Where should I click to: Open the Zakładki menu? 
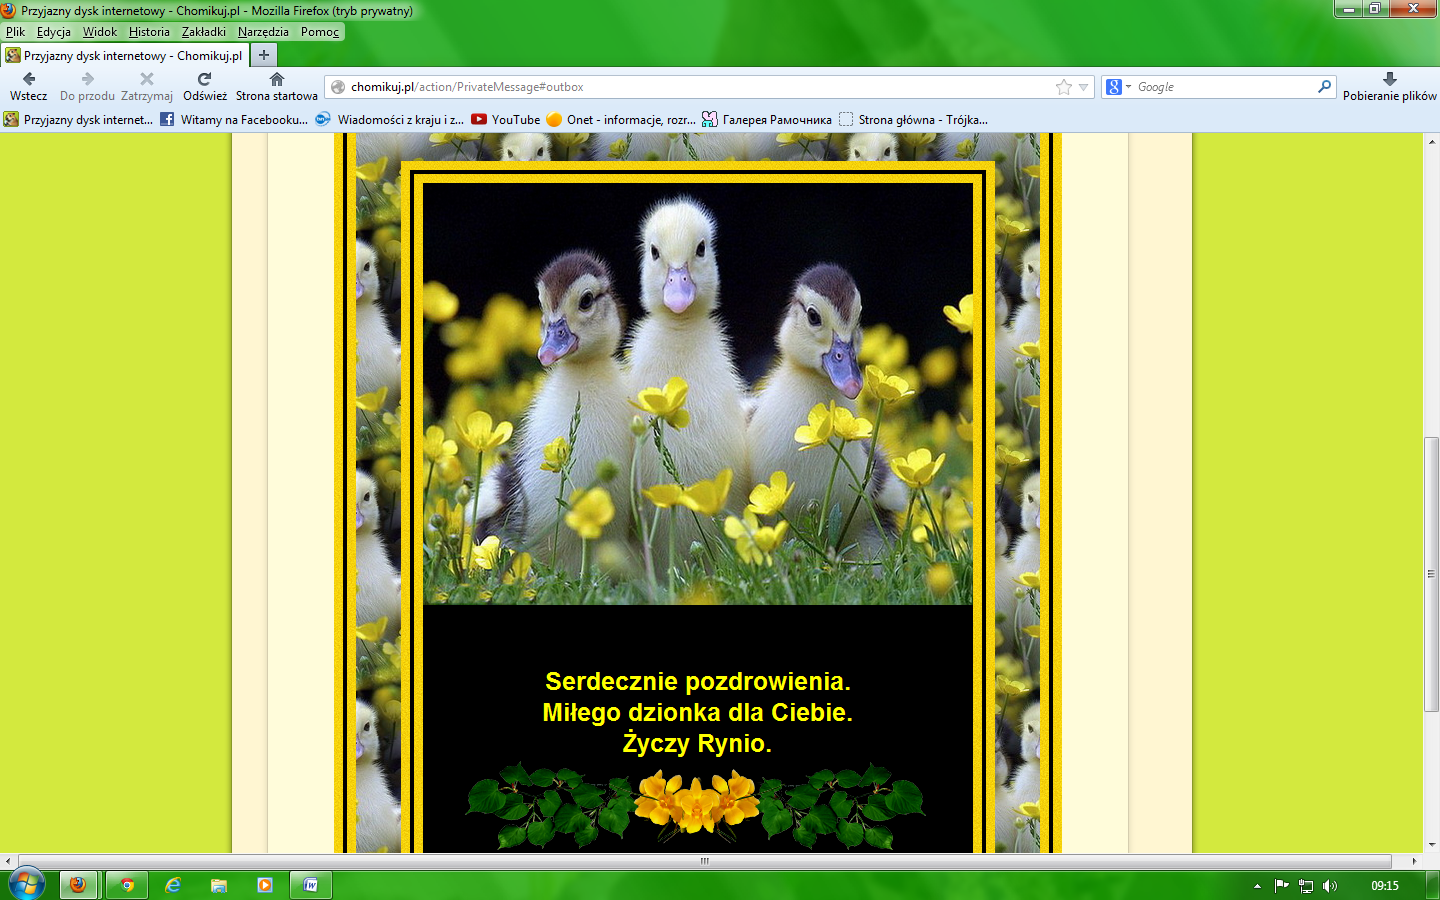[x=203, y=32]
